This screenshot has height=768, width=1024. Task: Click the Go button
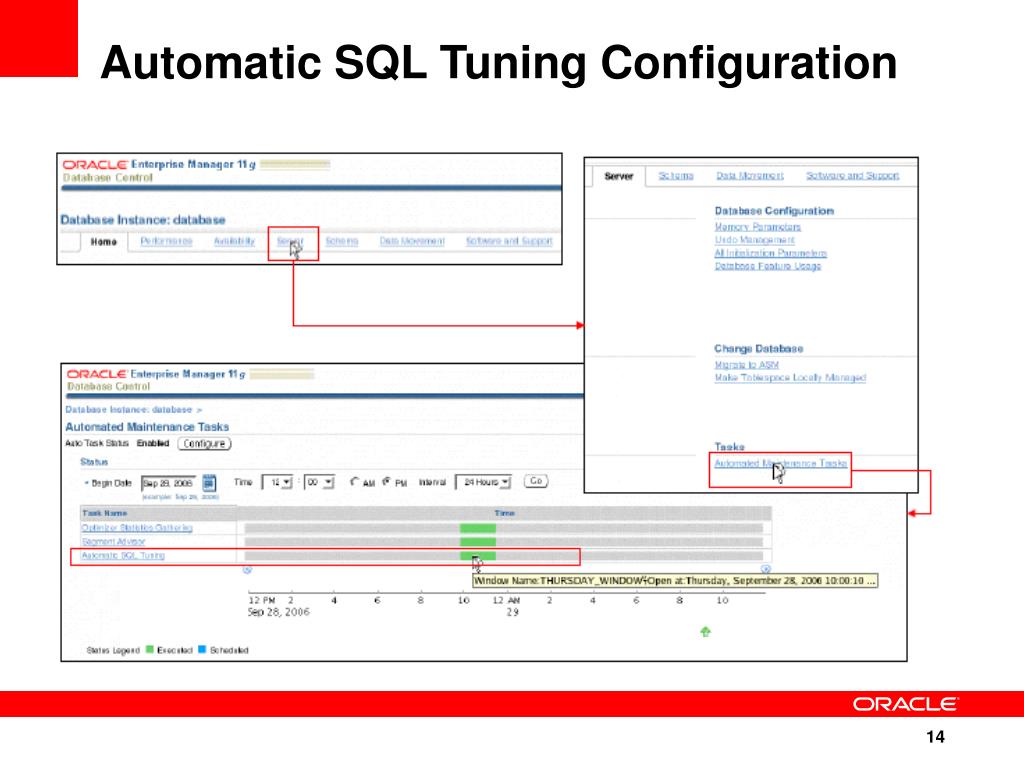(x=536, y=481)
